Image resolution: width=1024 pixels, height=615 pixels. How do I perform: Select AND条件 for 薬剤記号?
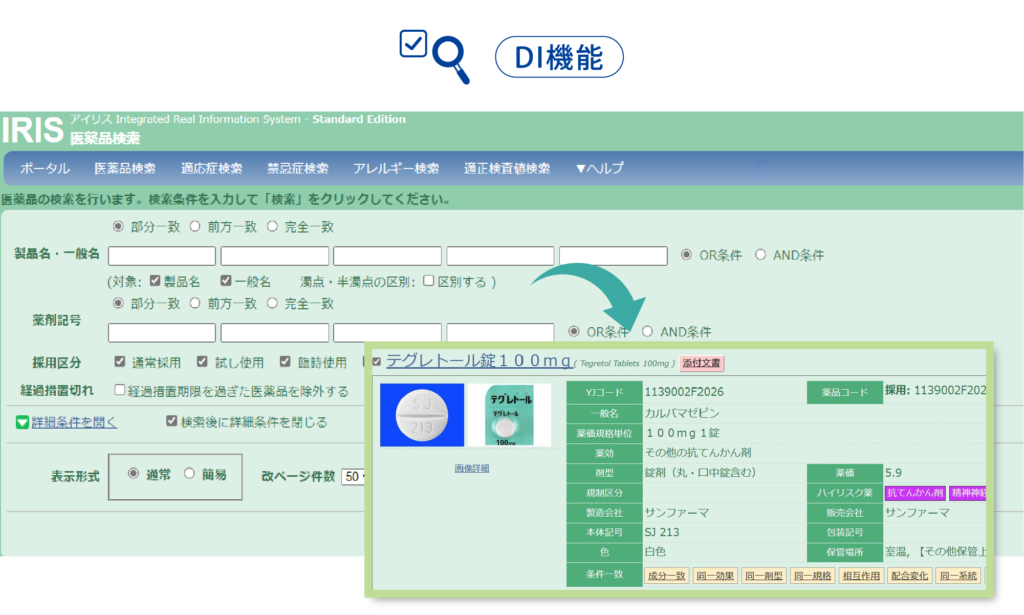pyautogui.click(x=647, y=332)
